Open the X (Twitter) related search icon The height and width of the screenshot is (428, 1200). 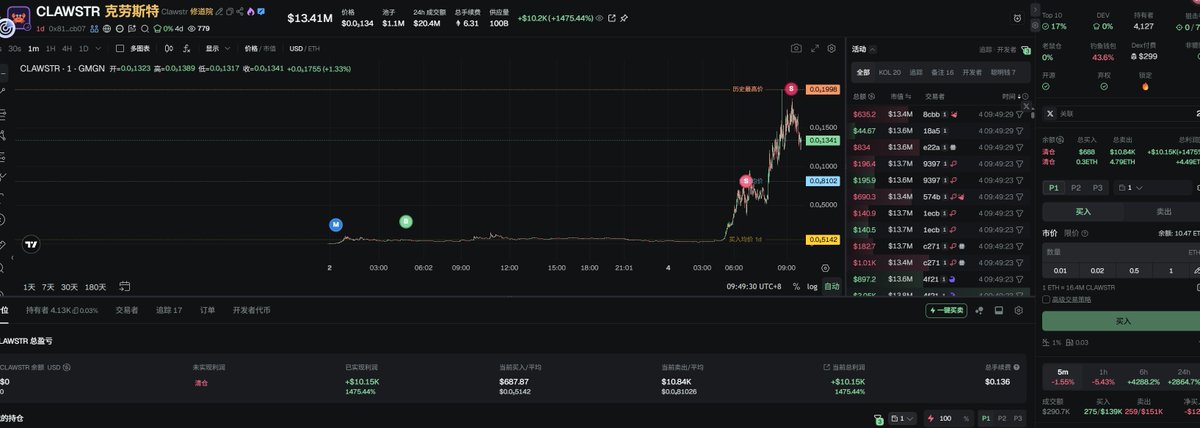(1050, 113)
